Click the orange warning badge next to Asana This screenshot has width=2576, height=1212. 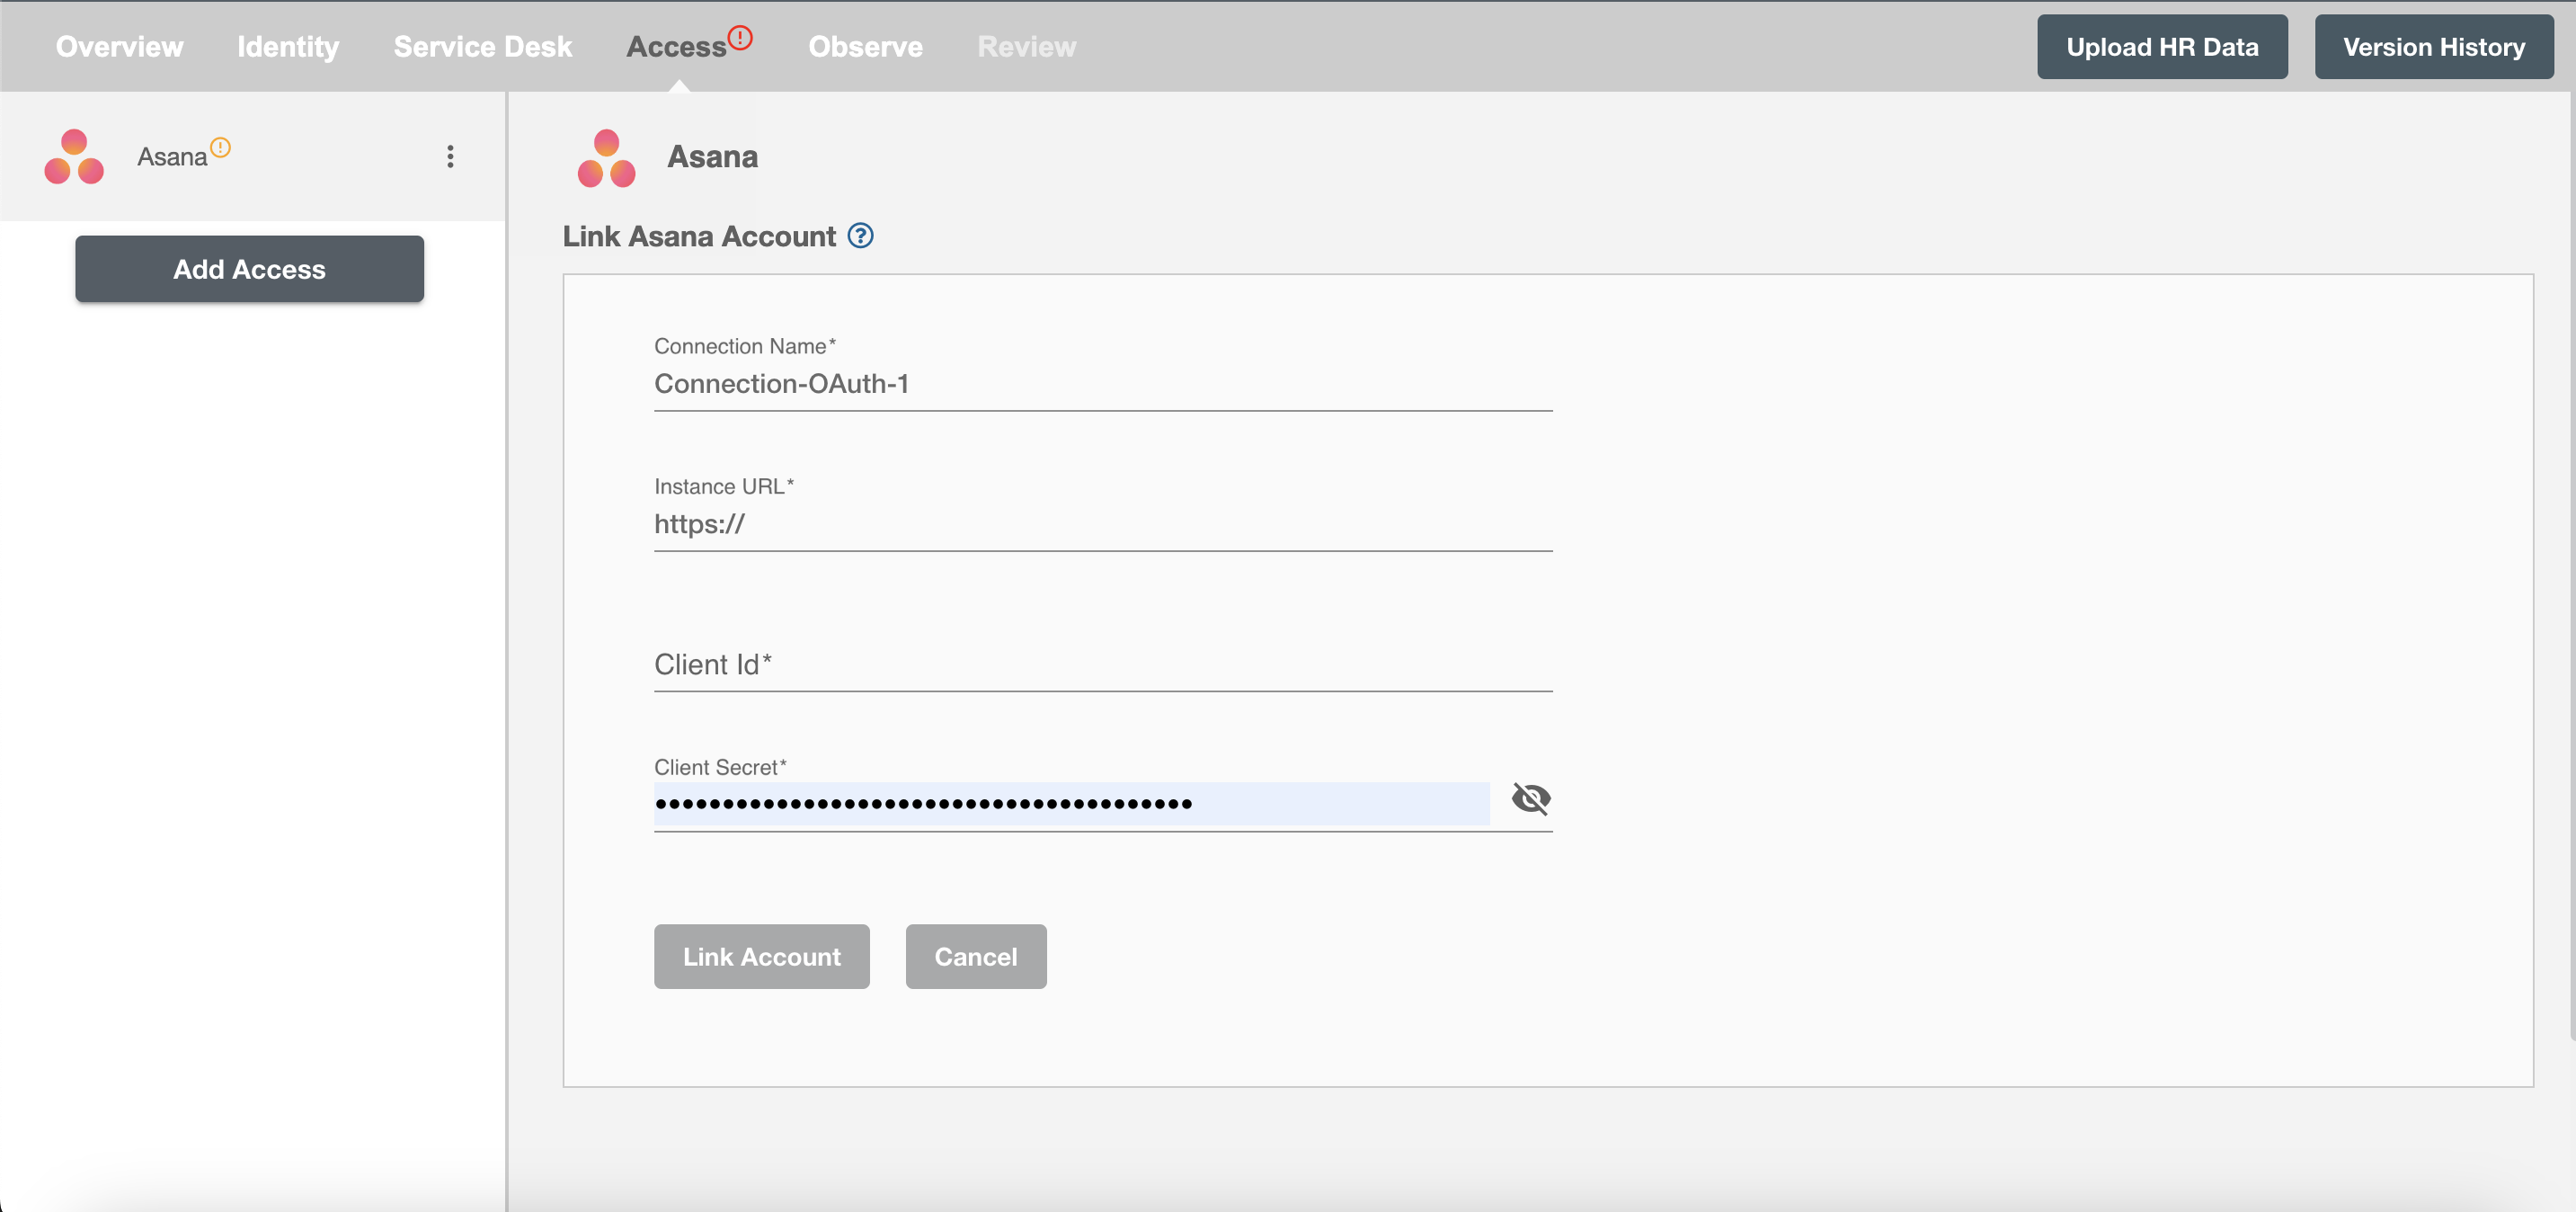pyautogui.click(x=221, y=147)
